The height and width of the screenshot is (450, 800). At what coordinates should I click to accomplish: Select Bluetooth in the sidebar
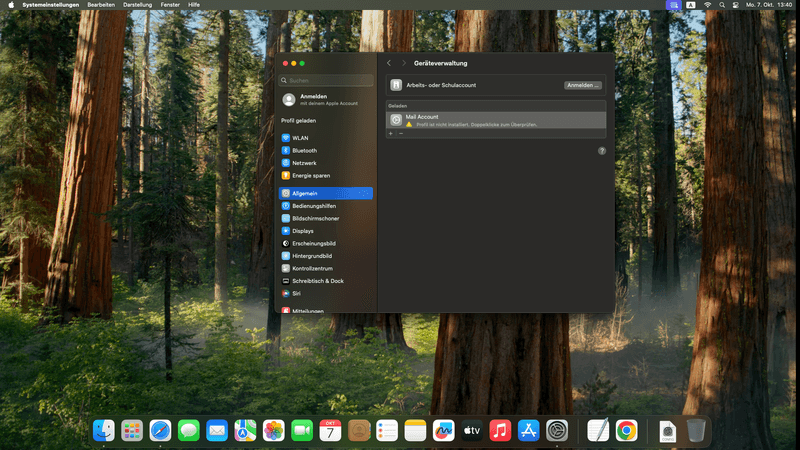tap(304, 150)
